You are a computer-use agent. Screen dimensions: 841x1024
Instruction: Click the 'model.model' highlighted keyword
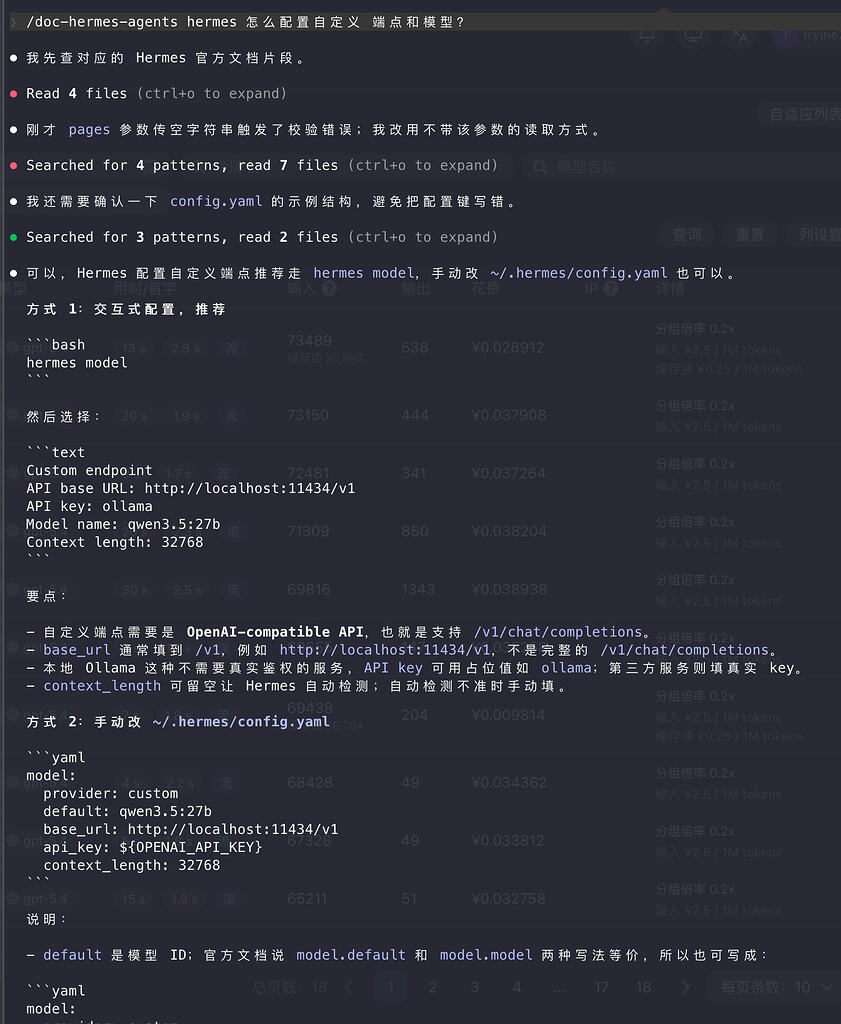pos(486,955)
